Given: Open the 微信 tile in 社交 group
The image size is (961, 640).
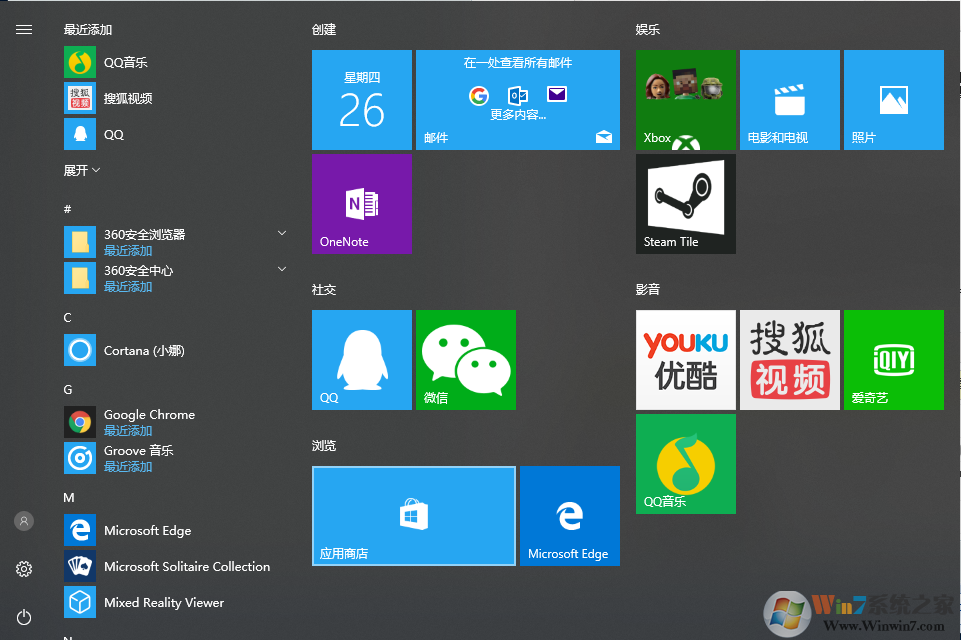Looking at the screenshot, I should [465, 360].
